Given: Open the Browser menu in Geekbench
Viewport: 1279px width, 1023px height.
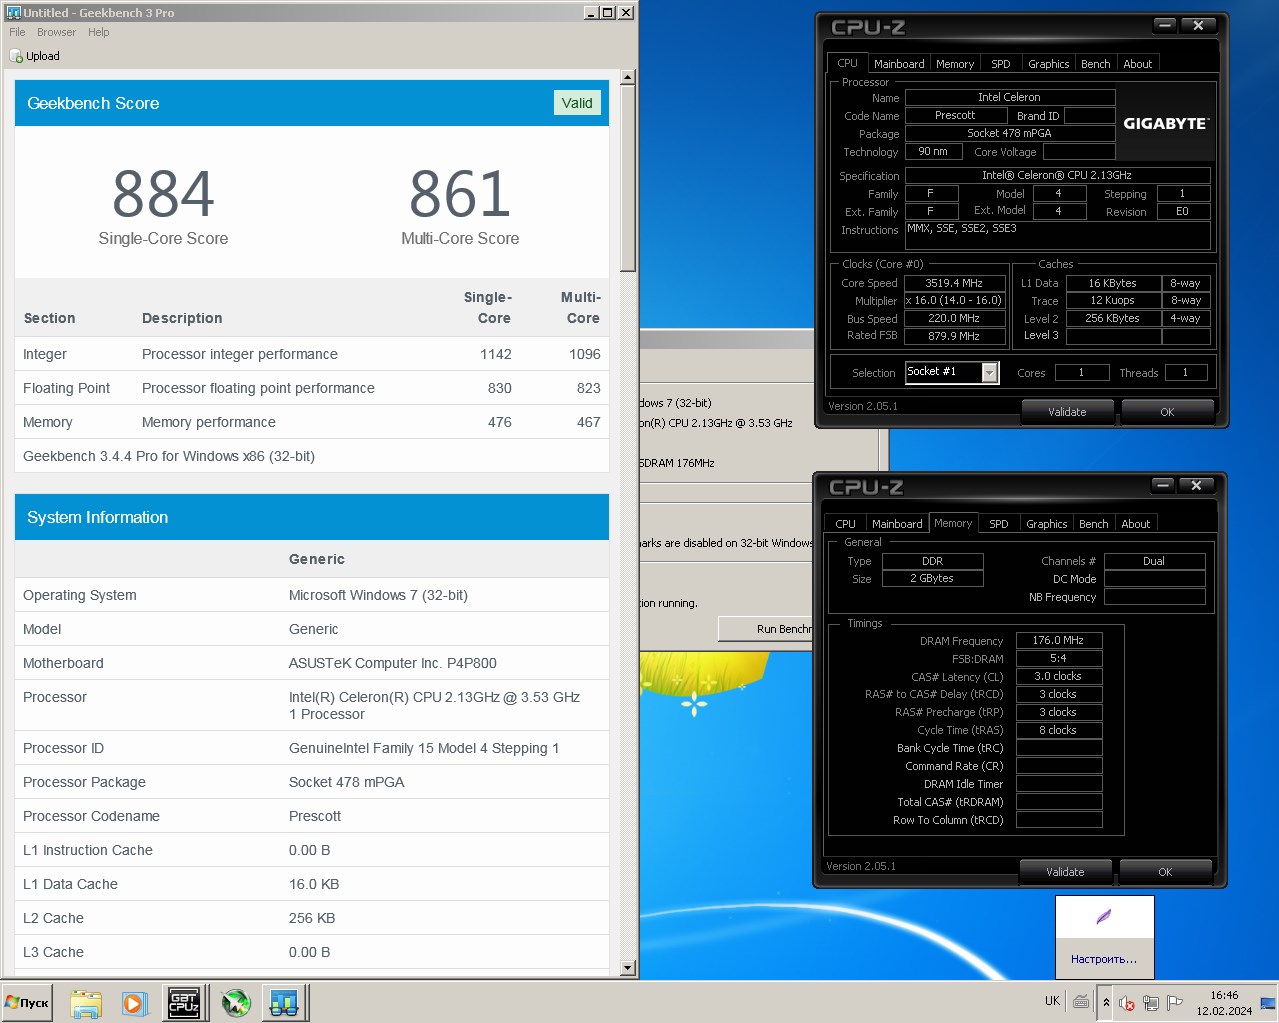Looking at the screenshot, I should (x=56, y=32).
